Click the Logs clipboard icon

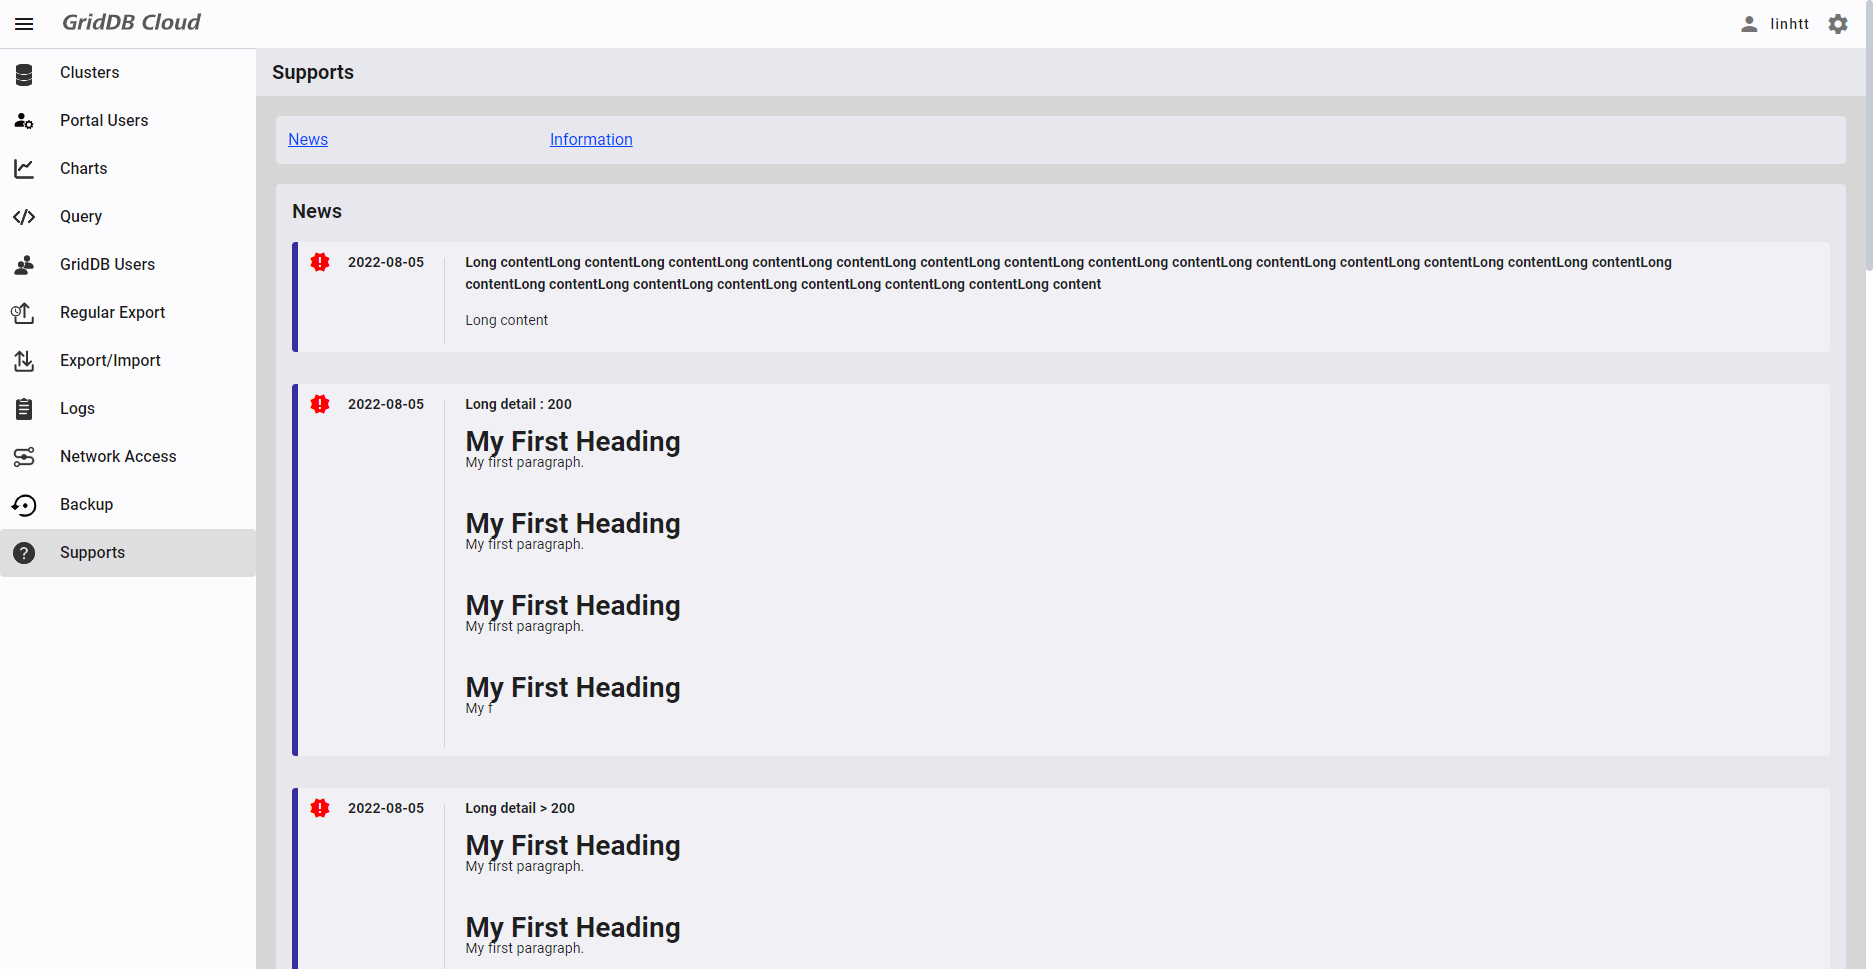click(24, 409)
